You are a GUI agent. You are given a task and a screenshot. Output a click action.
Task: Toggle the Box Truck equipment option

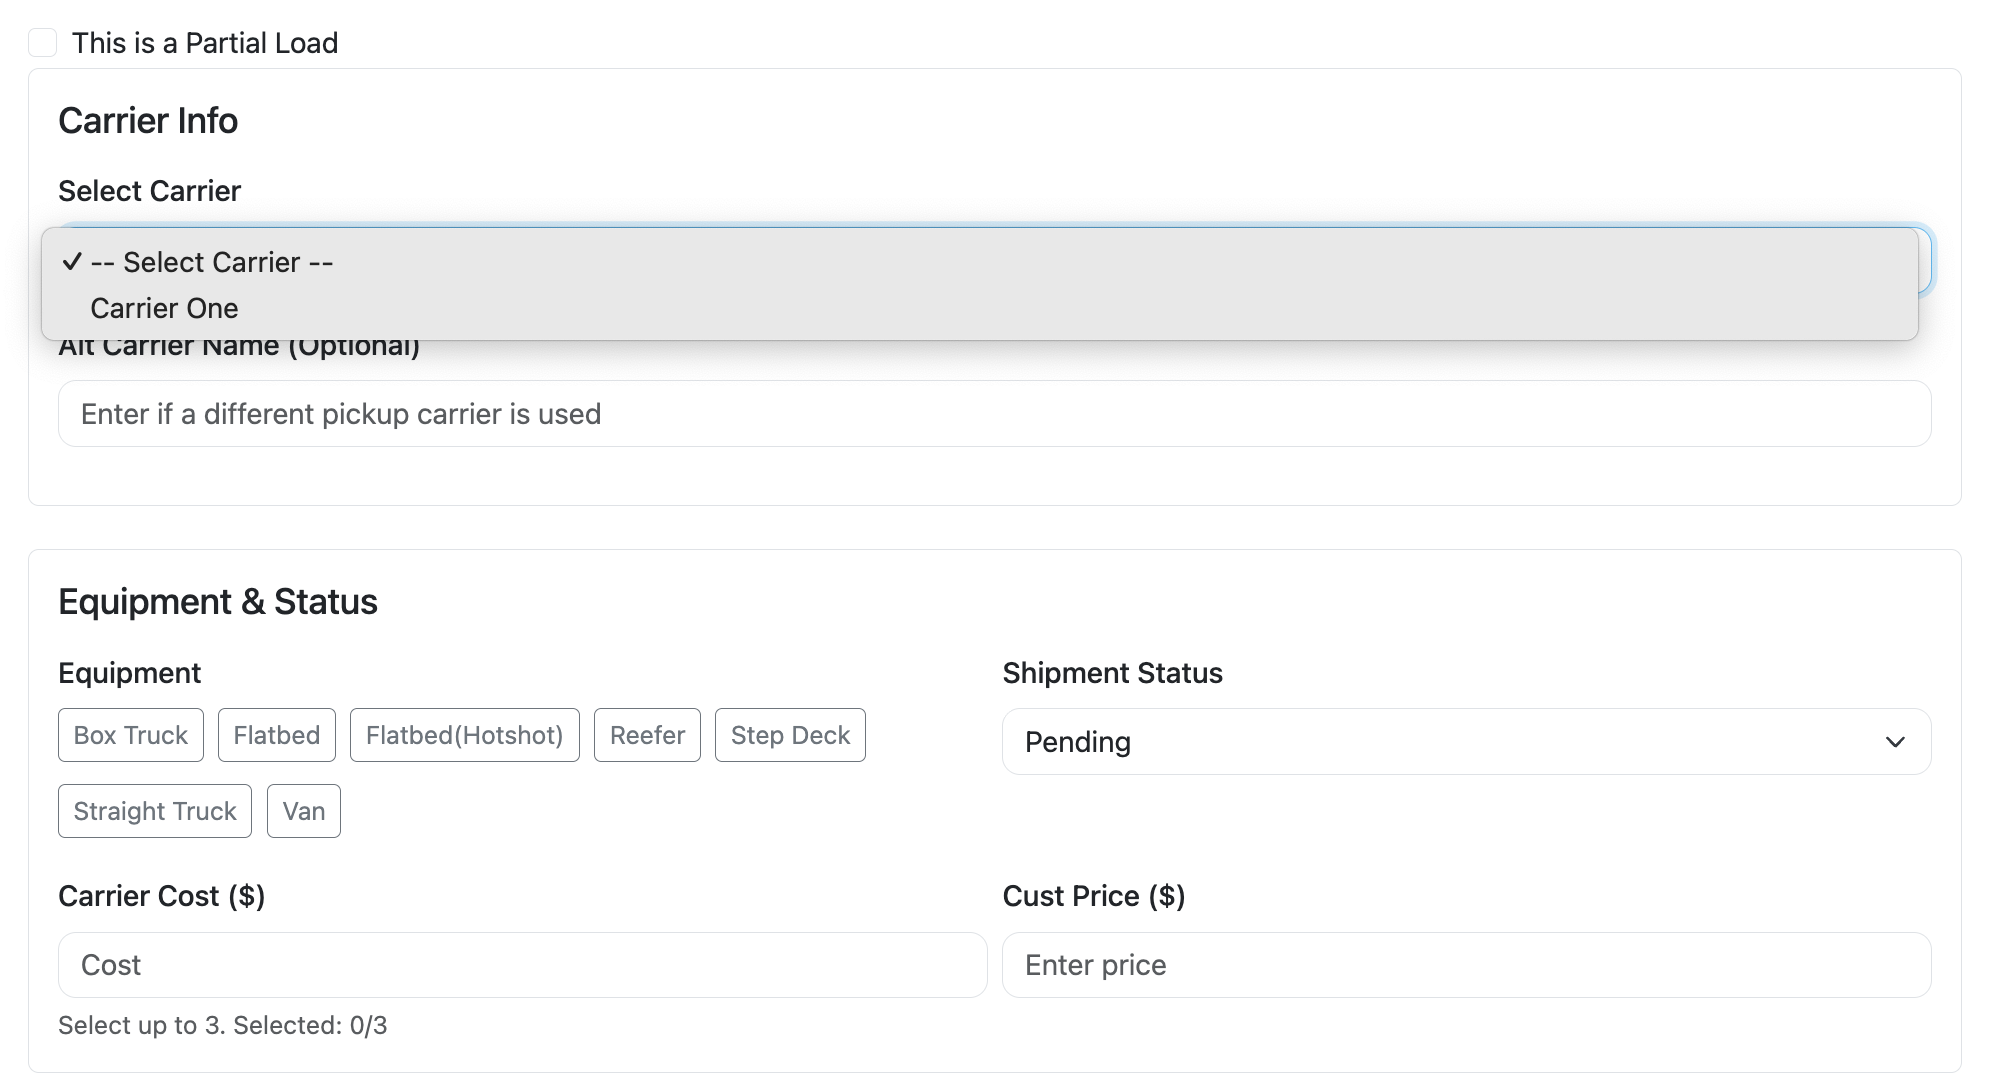tap(130, 734)
